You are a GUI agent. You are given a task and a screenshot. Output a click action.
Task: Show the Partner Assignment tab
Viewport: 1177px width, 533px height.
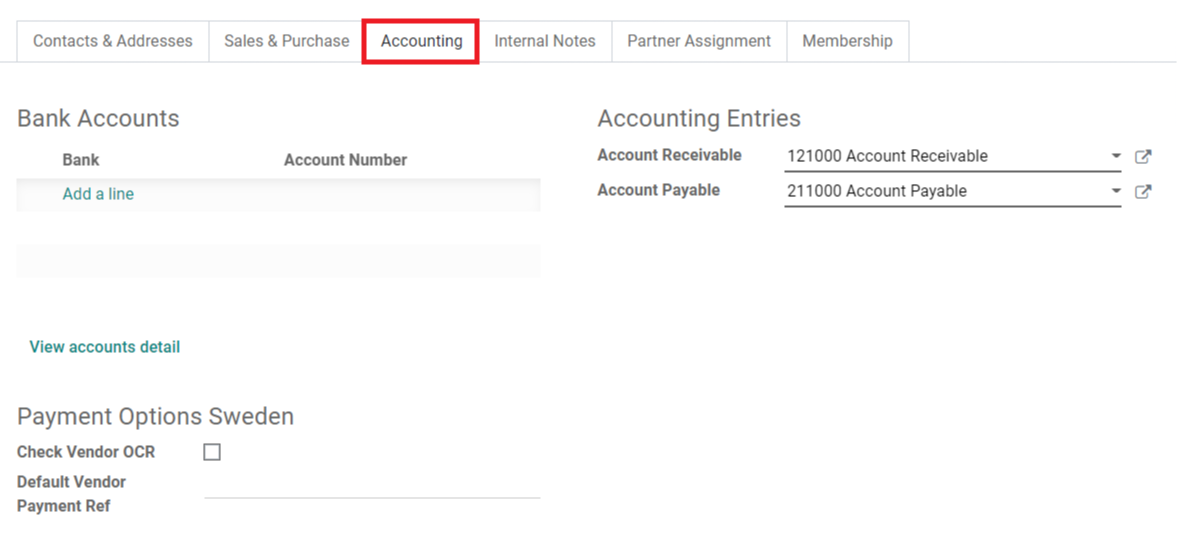698,41
